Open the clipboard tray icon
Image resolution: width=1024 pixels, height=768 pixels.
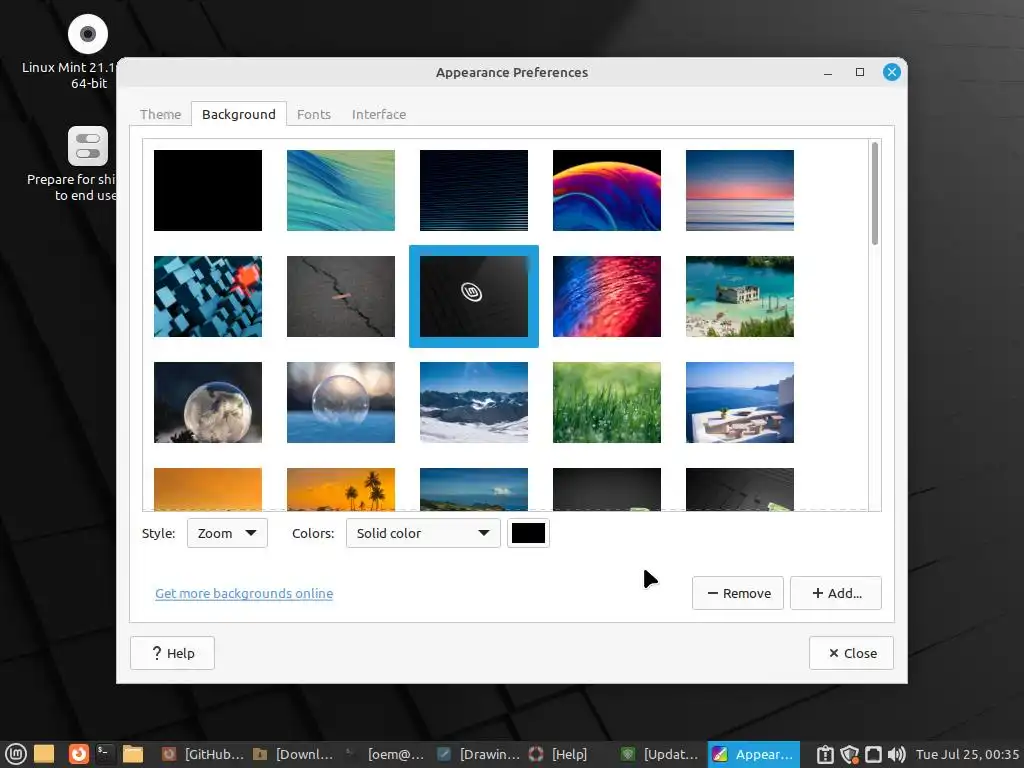825,754
